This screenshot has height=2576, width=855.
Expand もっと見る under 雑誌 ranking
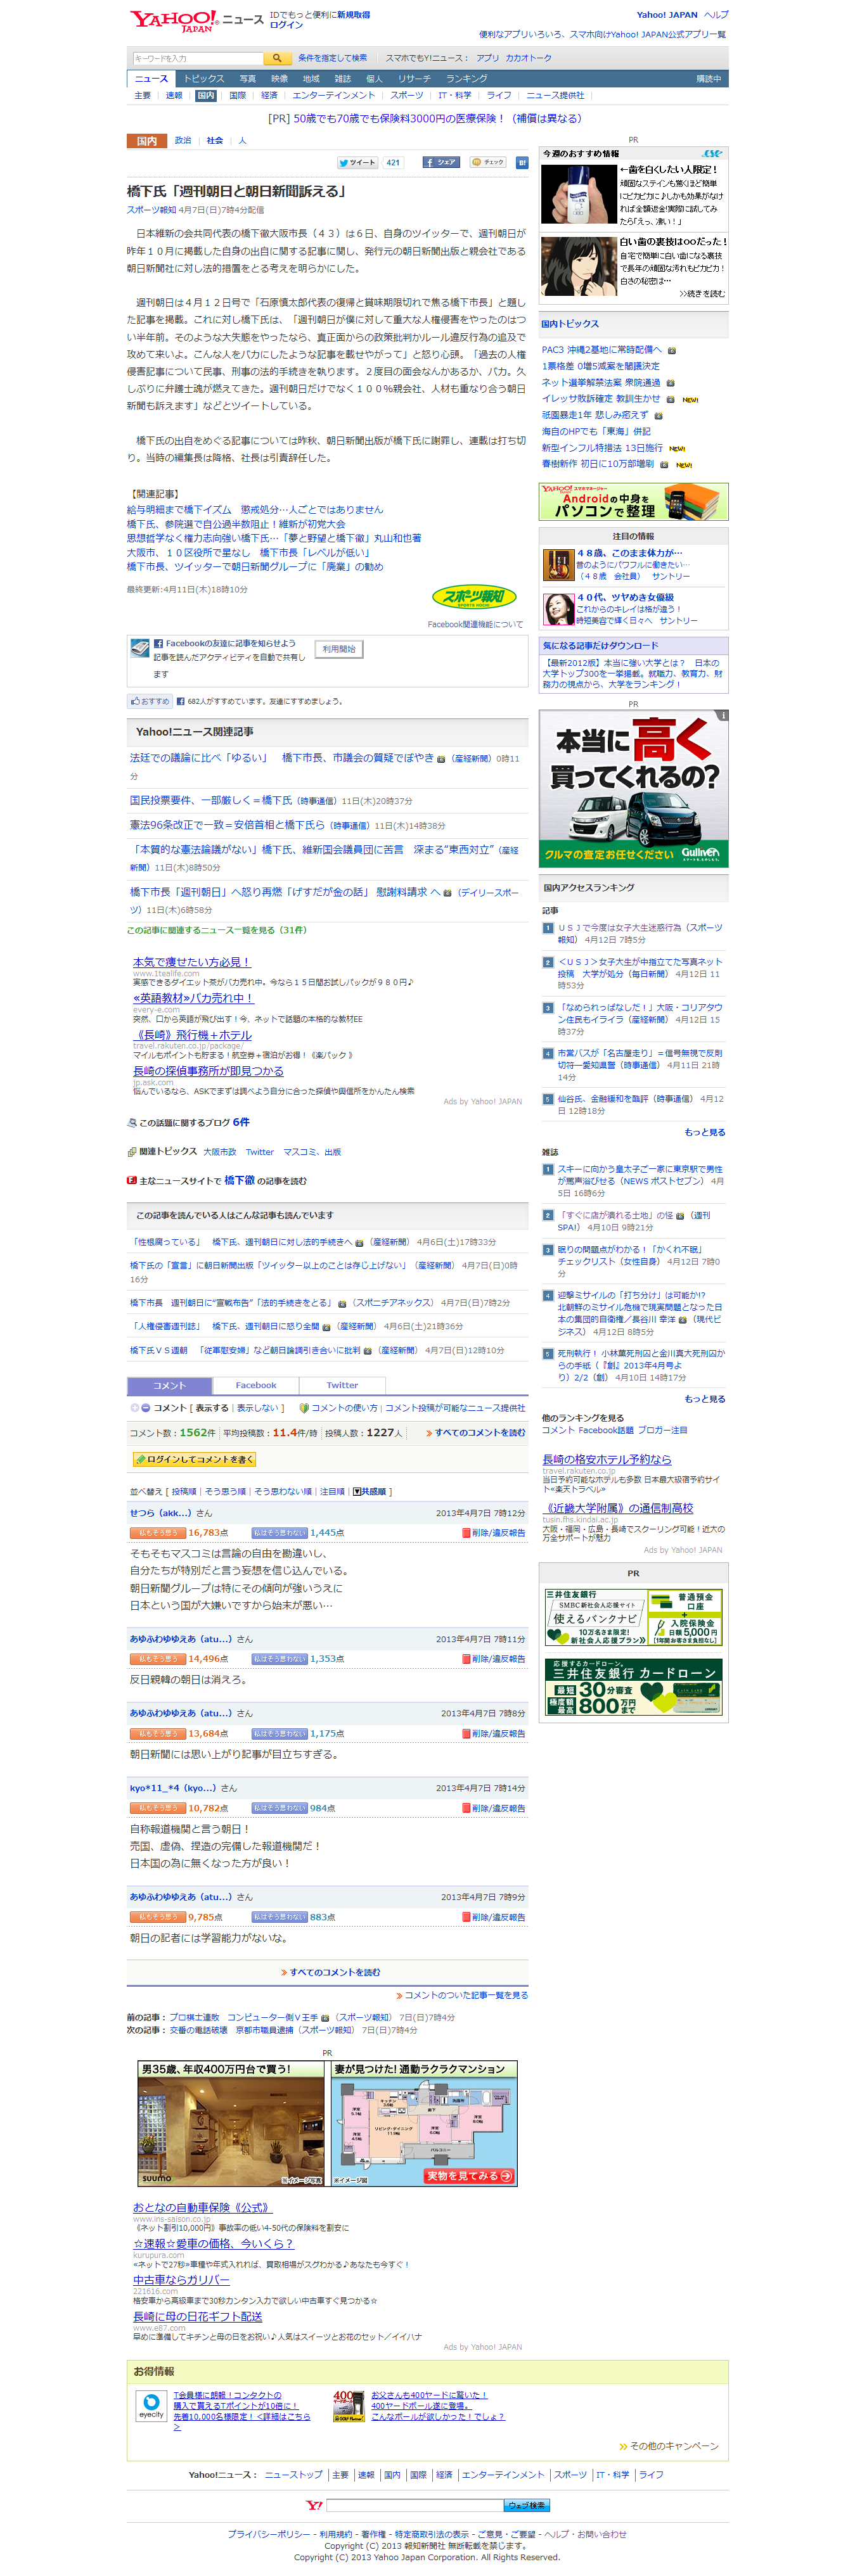(x=705, y=1399)
